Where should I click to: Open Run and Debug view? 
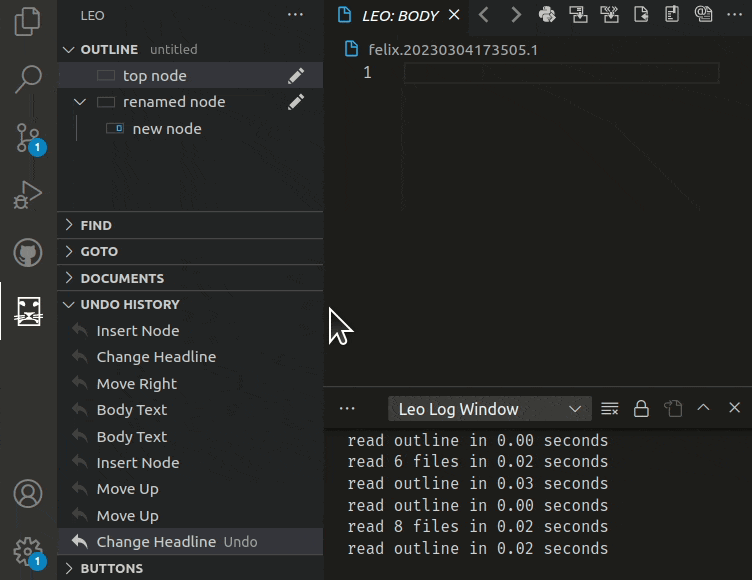click(27, 195)
